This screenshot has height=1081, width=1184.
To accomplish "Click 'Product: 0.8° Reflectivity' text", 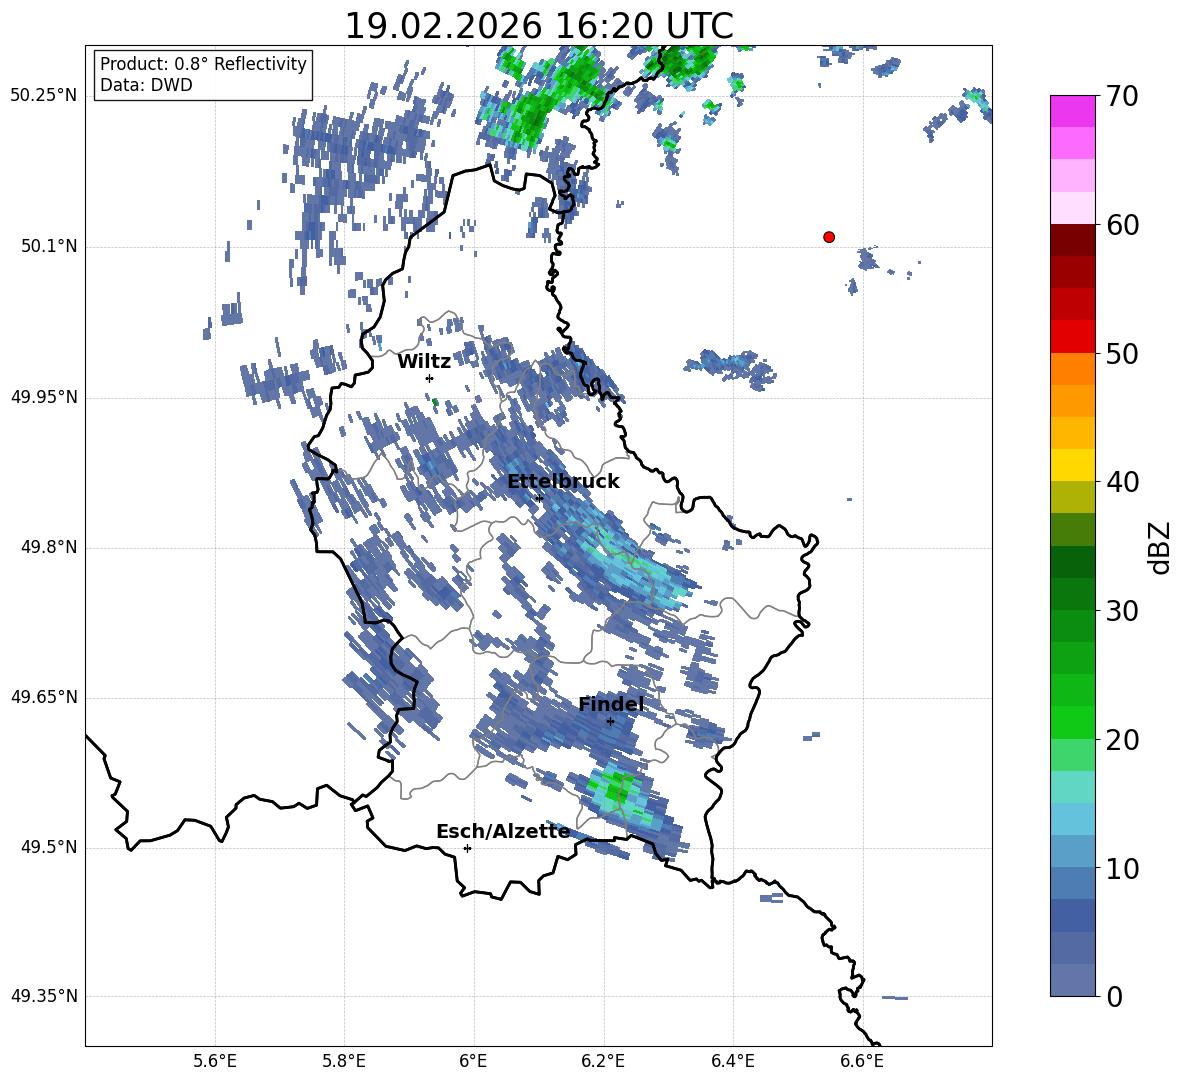I will (x=203, y=64).
